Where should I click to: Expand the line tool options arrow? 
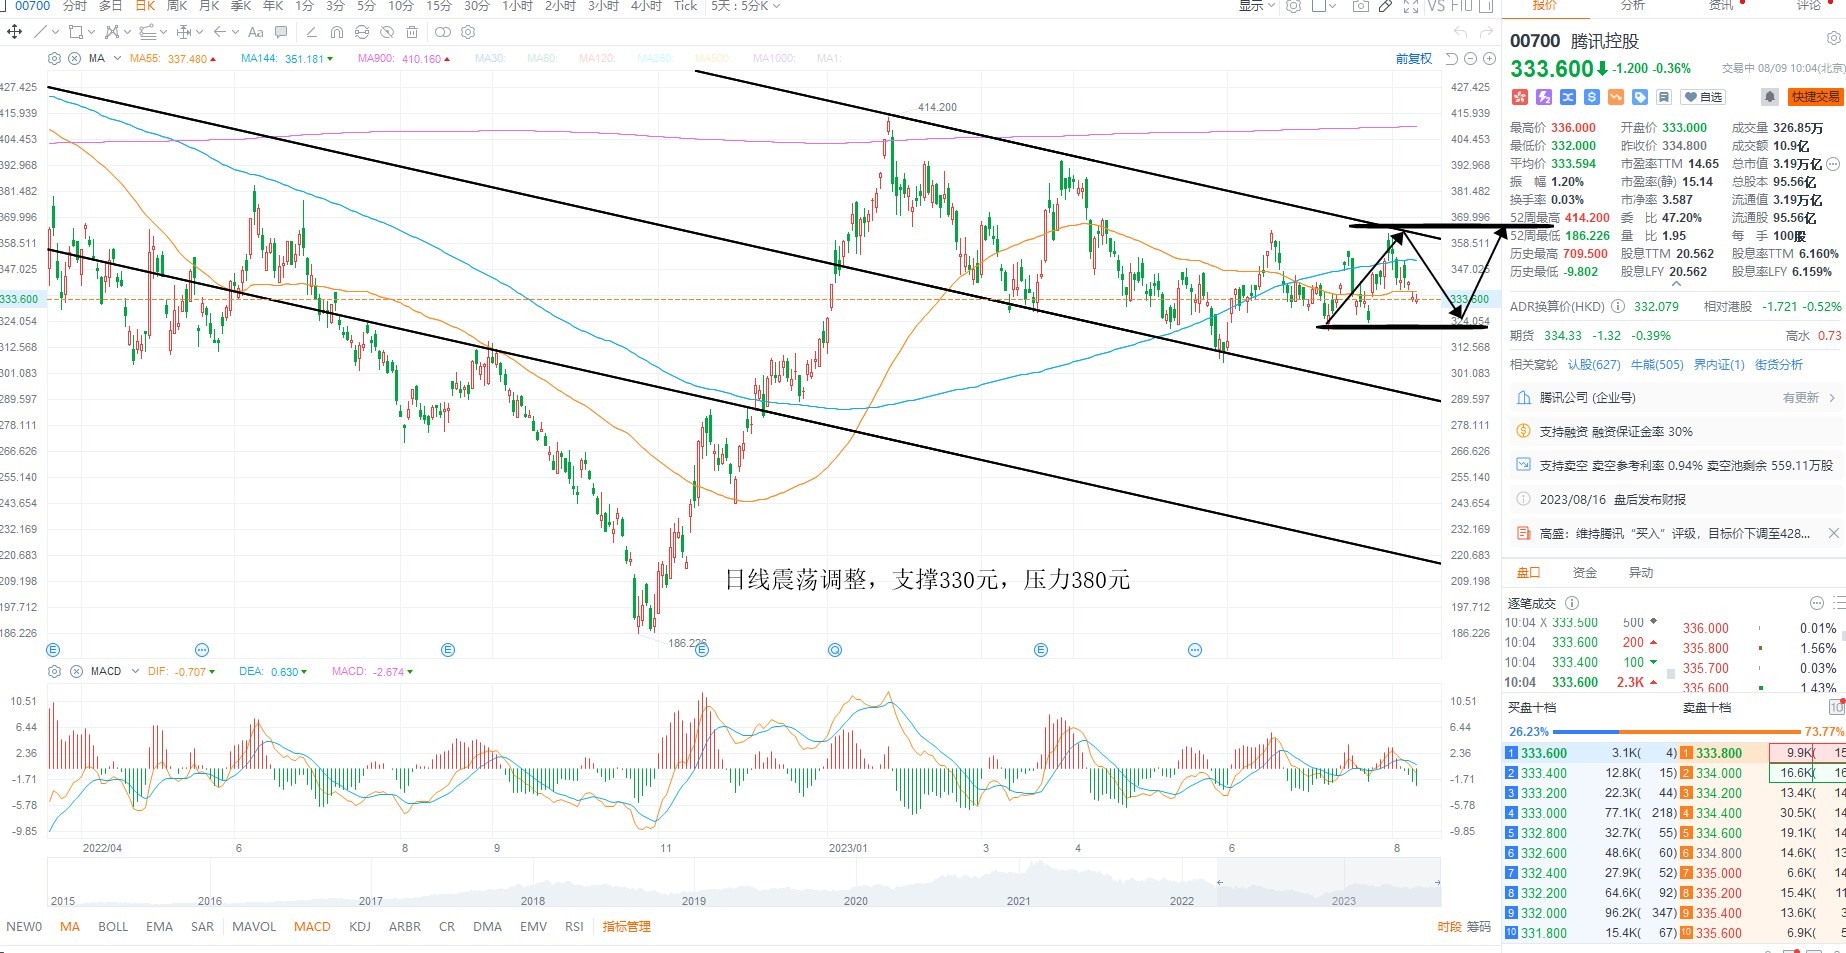pyautogui.click(x=54, y=32)
